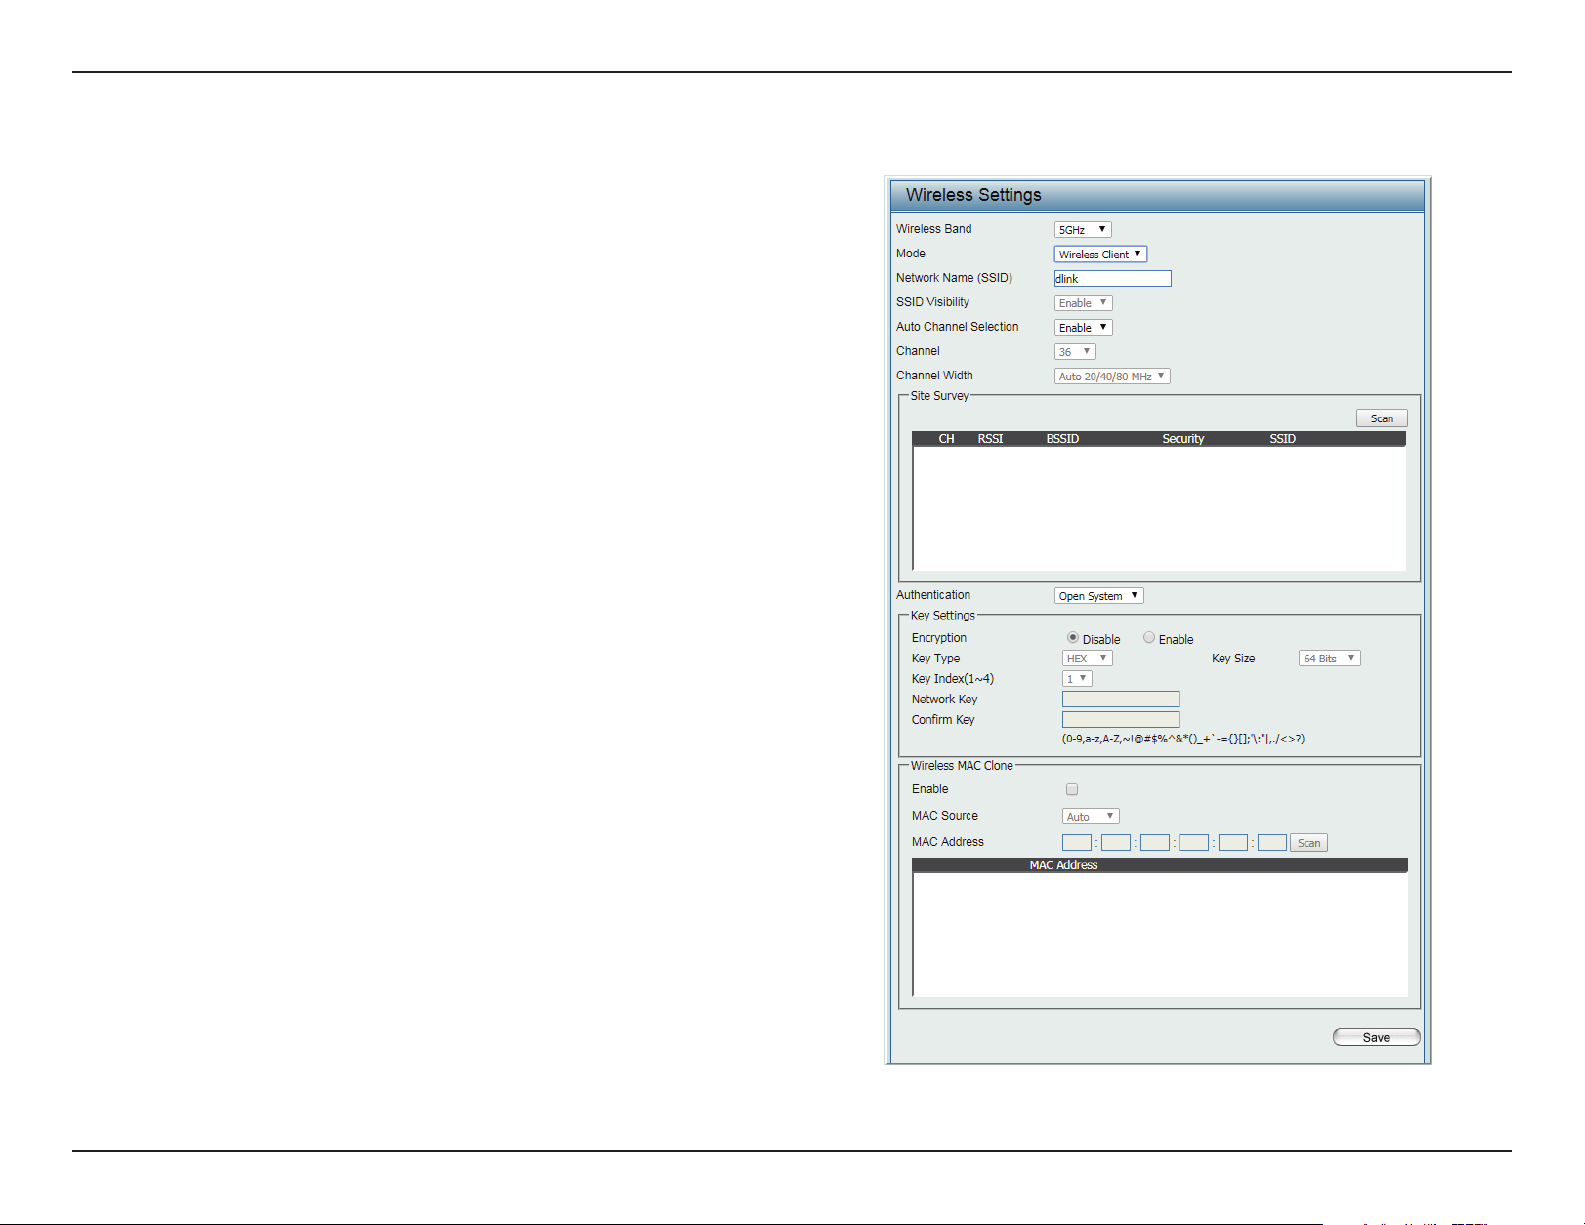Open the Key Size dropdown
The width and height of the screenshot is (1585, 1225).
click(1329, 658)
